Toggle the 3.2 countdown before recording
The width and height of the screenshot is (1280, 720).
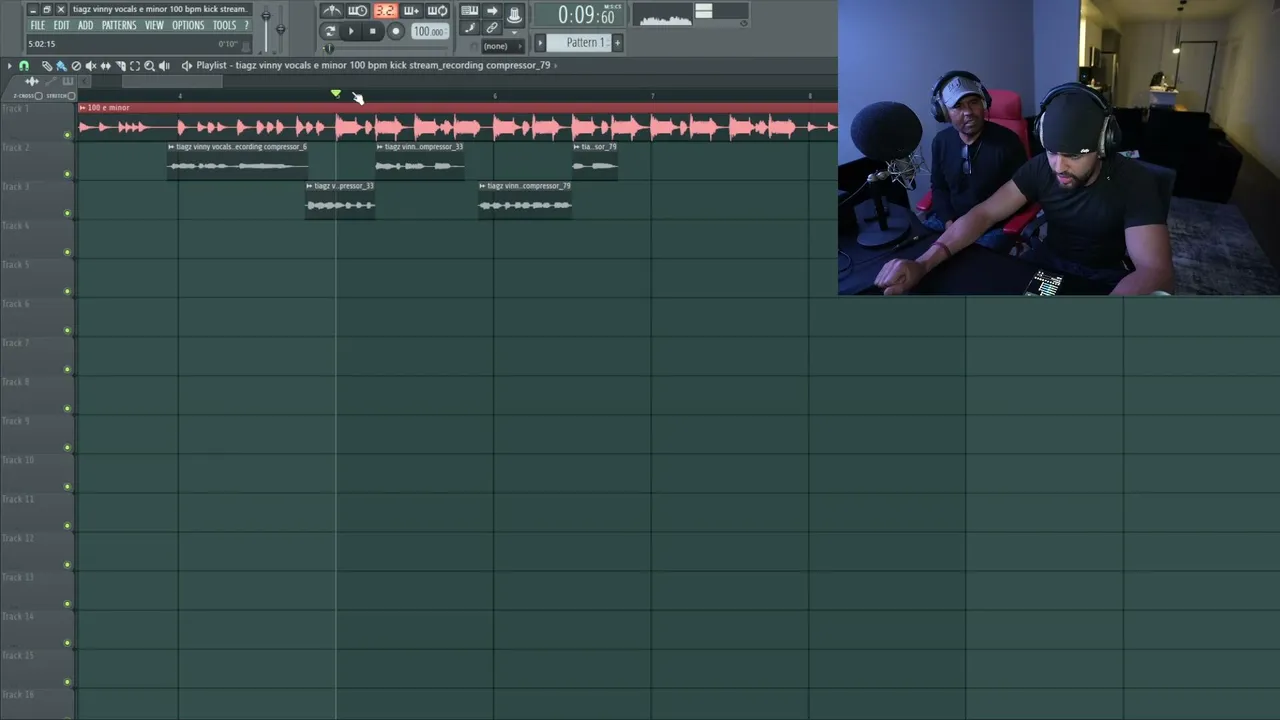click(x=385, y=11)
